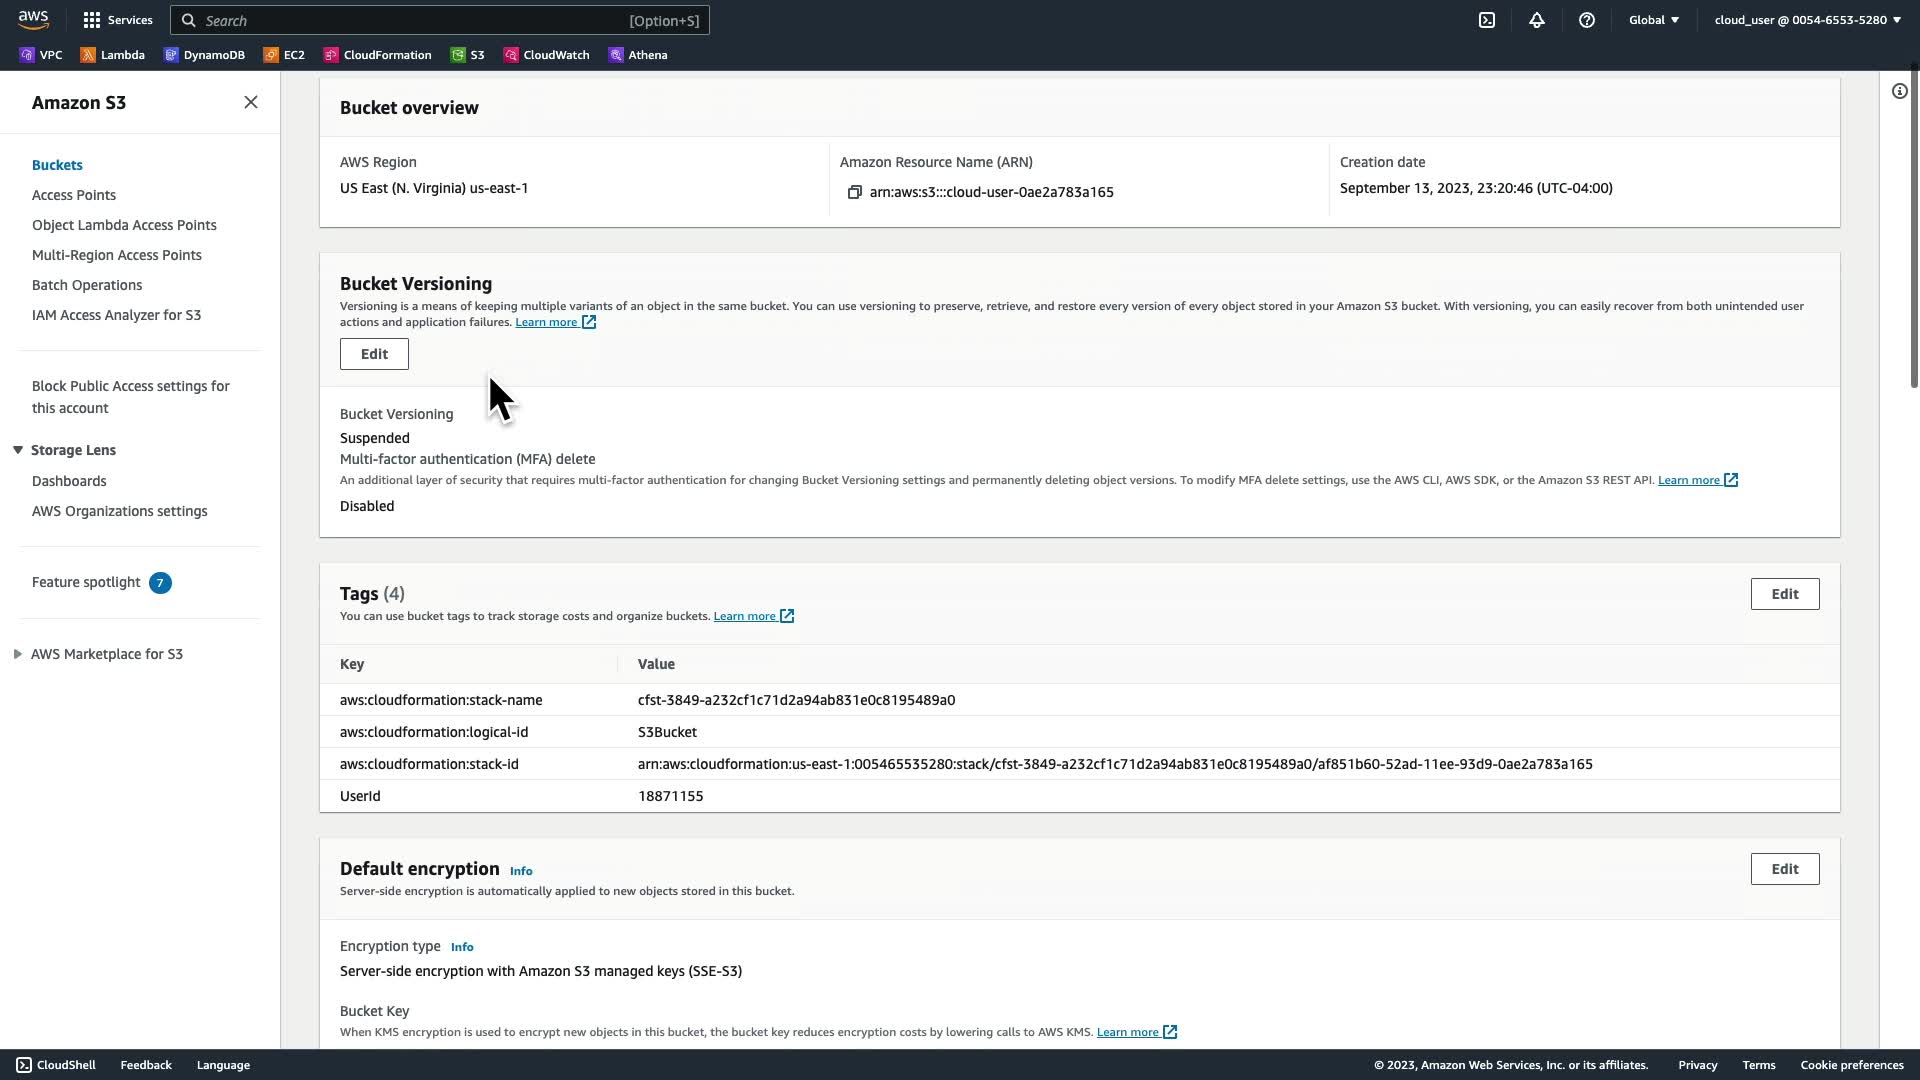The image size is (1920, 1080).
Task: Open the support help question icon
Action: (1587, 20)
